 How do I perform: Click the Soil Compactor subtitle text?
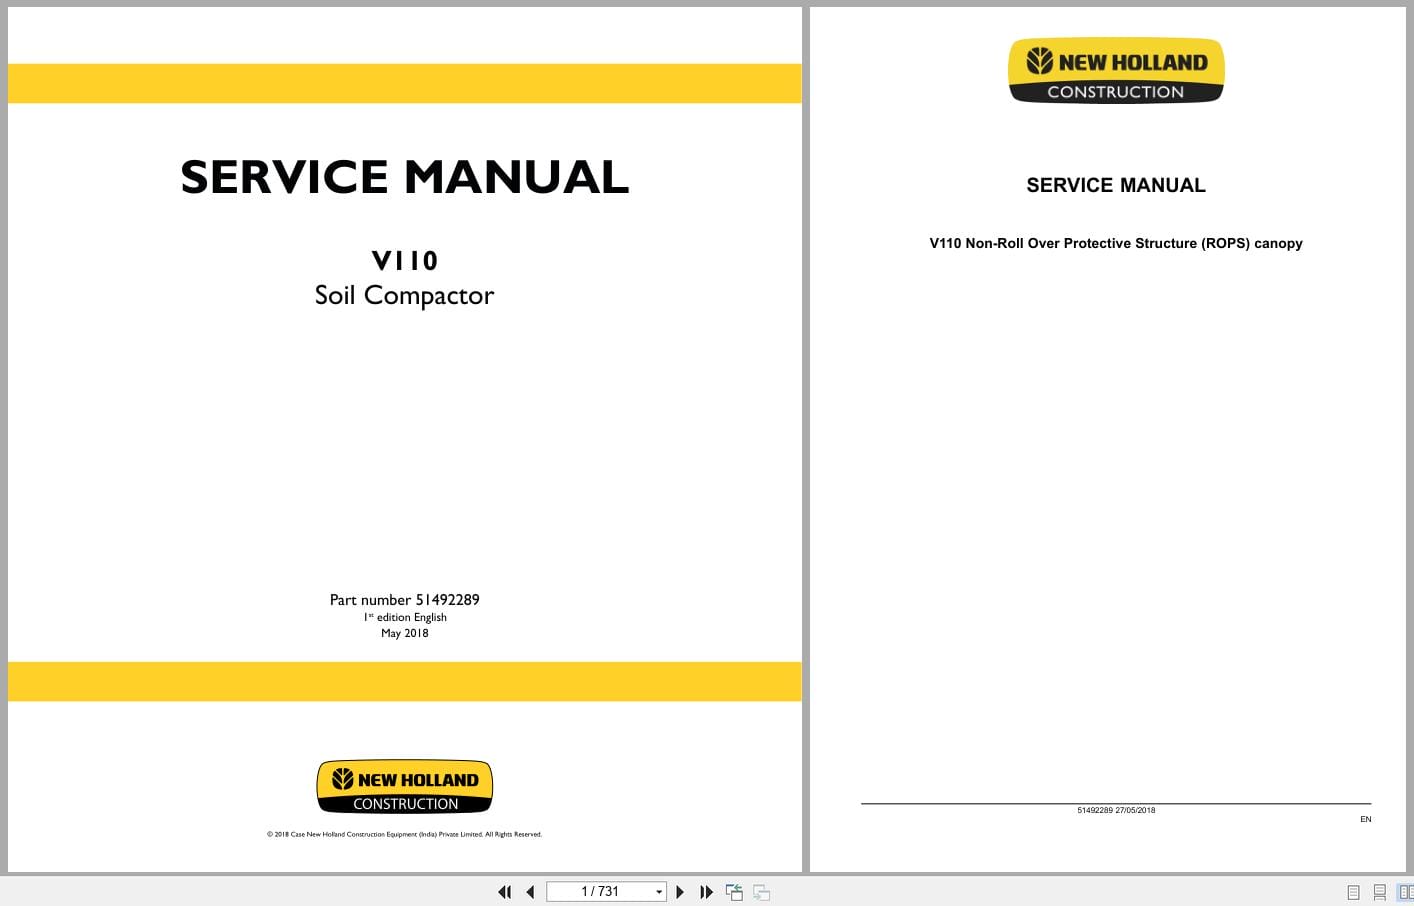(x=404, y=295)
